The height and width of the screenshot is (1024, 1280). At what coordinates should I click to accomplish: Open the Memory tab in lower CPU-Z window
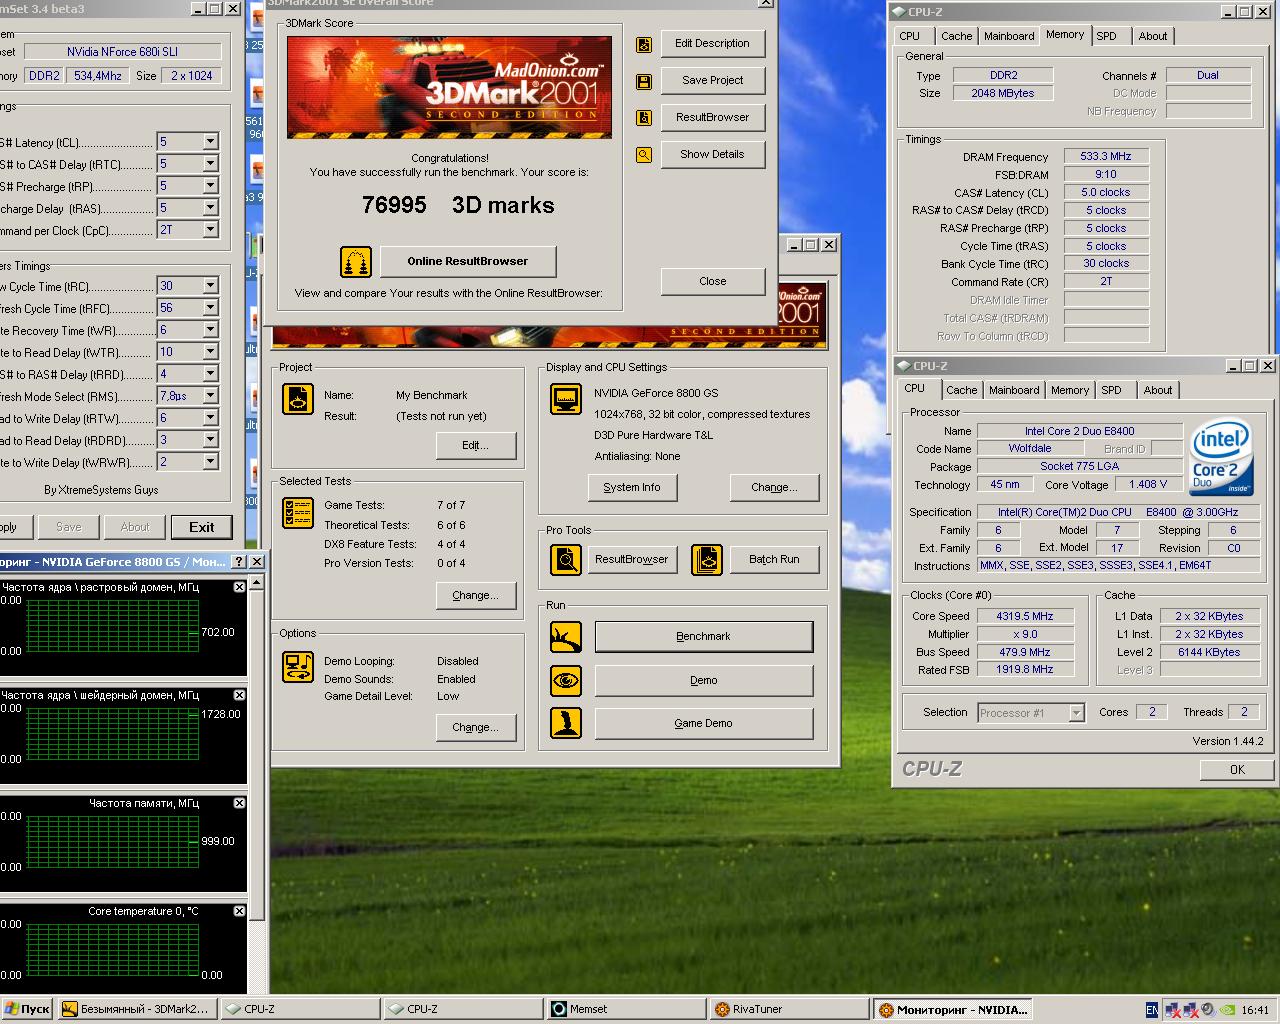point(1070,390)
